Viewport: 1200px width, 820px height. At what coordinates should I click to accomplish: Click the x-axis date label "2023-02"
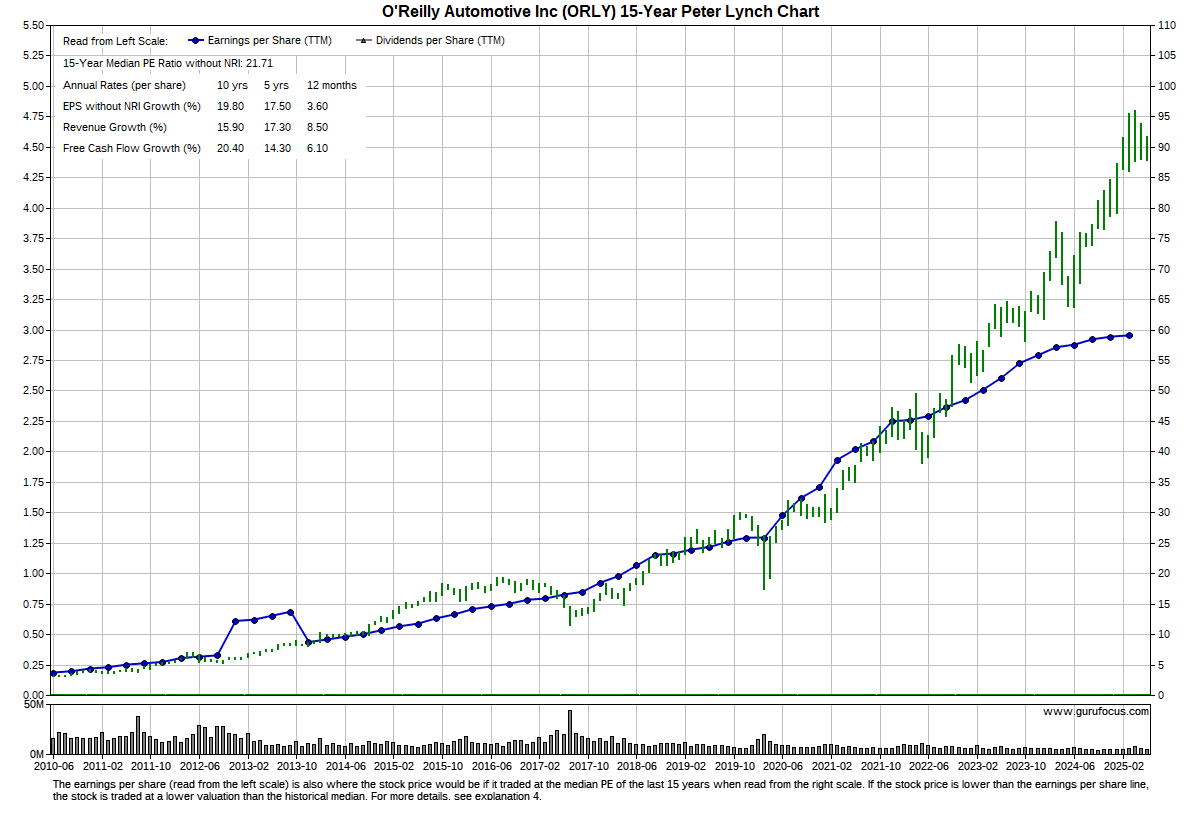tap(976, 767)
